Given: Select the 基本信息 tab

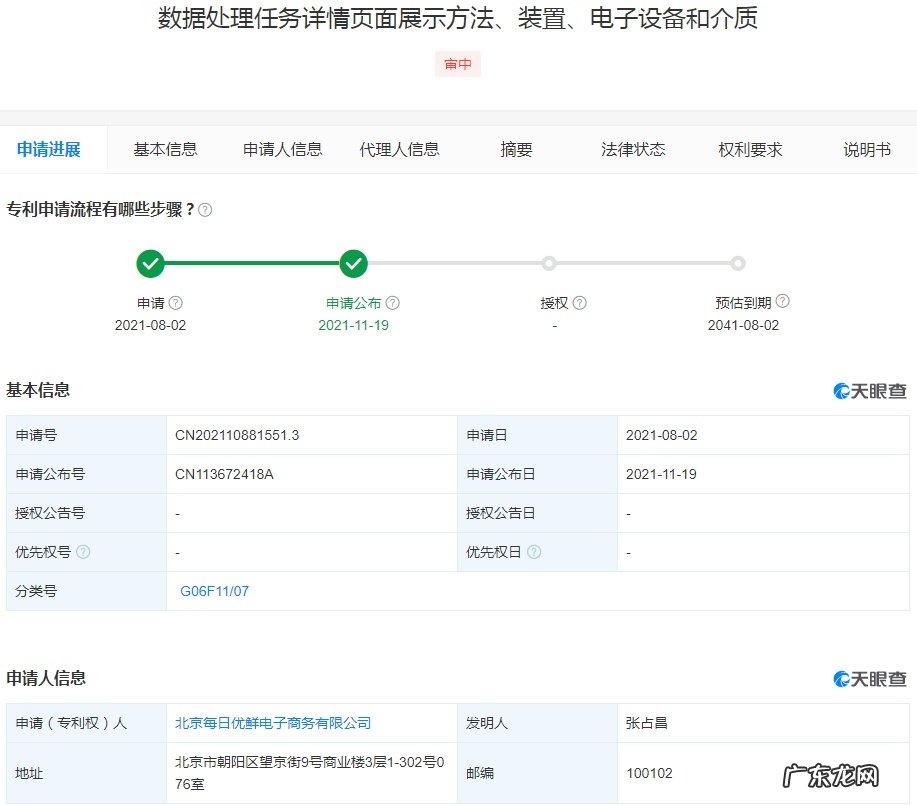Looking at the screenshot, I should 164,148.
